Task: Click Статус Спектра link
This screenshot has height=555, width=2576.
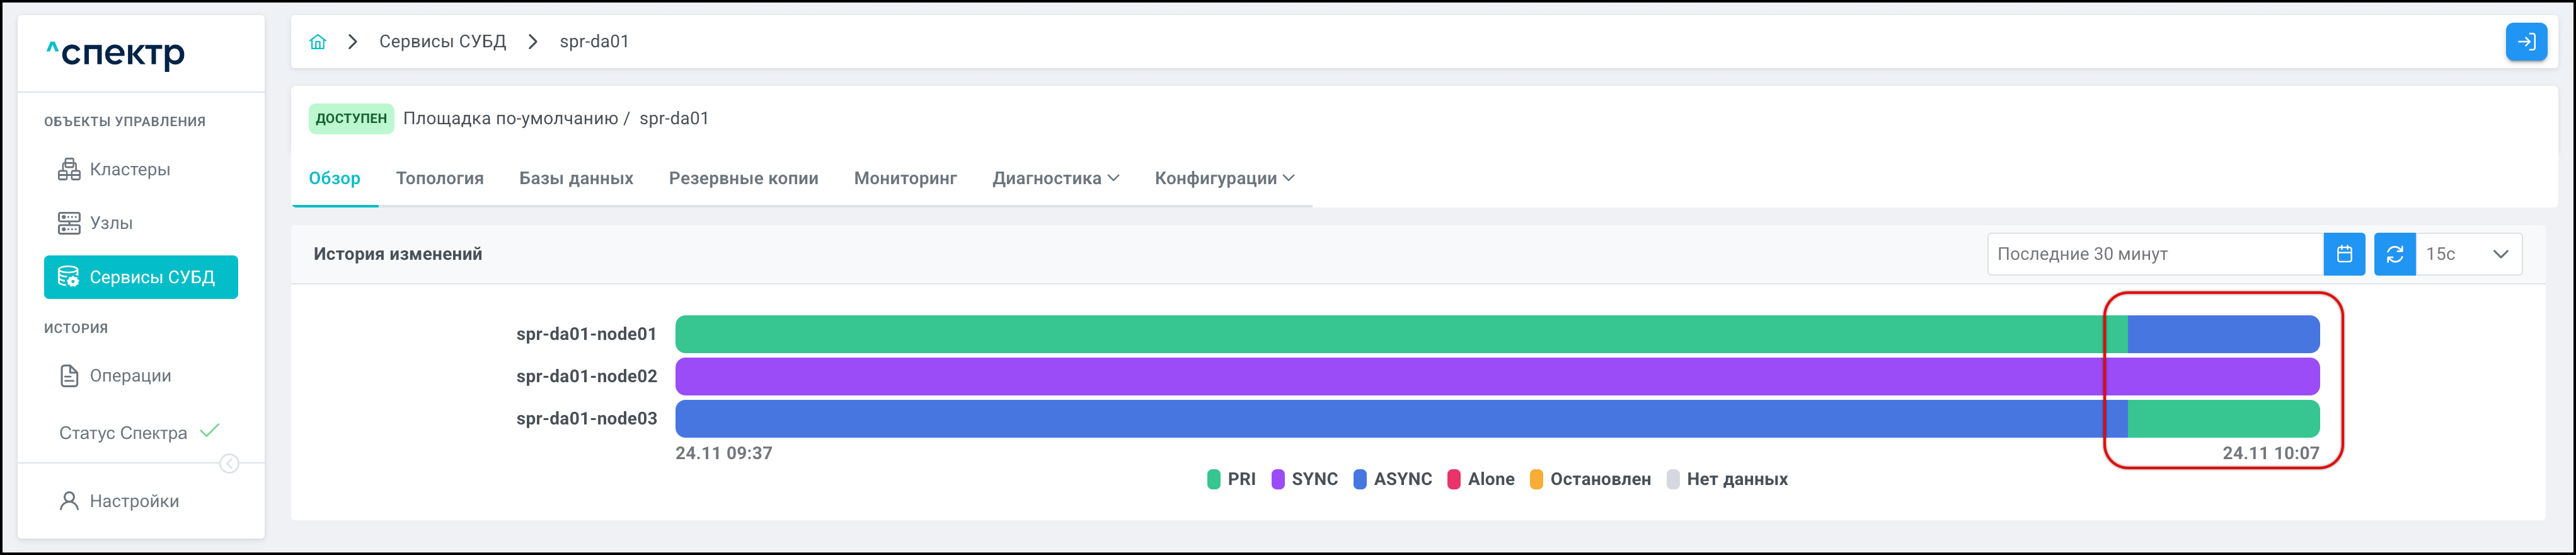Action: coord(123,433)
